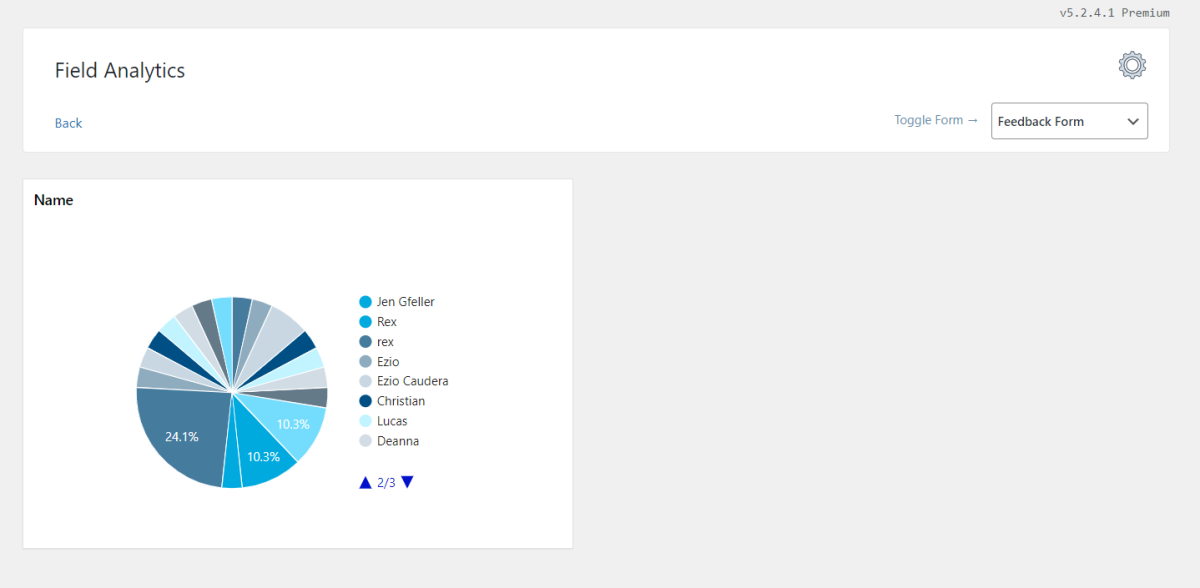Toggle lowercase rex legend entry
Screen dimensions: 1200x588
(x=376, y=342)
